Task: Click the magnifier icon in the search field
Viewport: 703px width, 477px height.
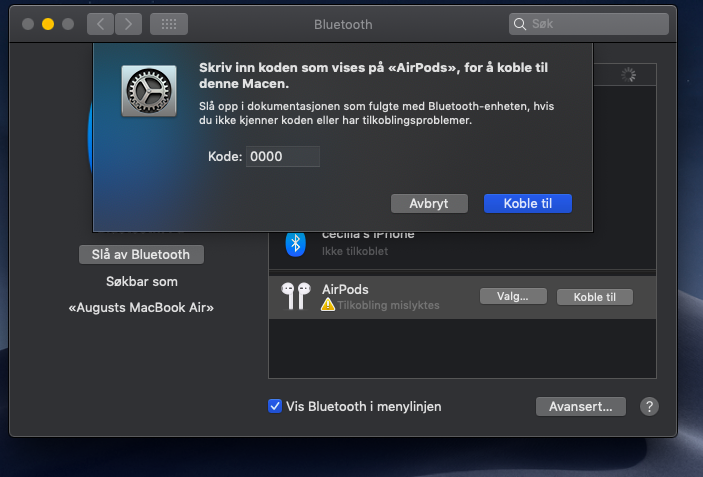Action: click(x=520, y=24)
